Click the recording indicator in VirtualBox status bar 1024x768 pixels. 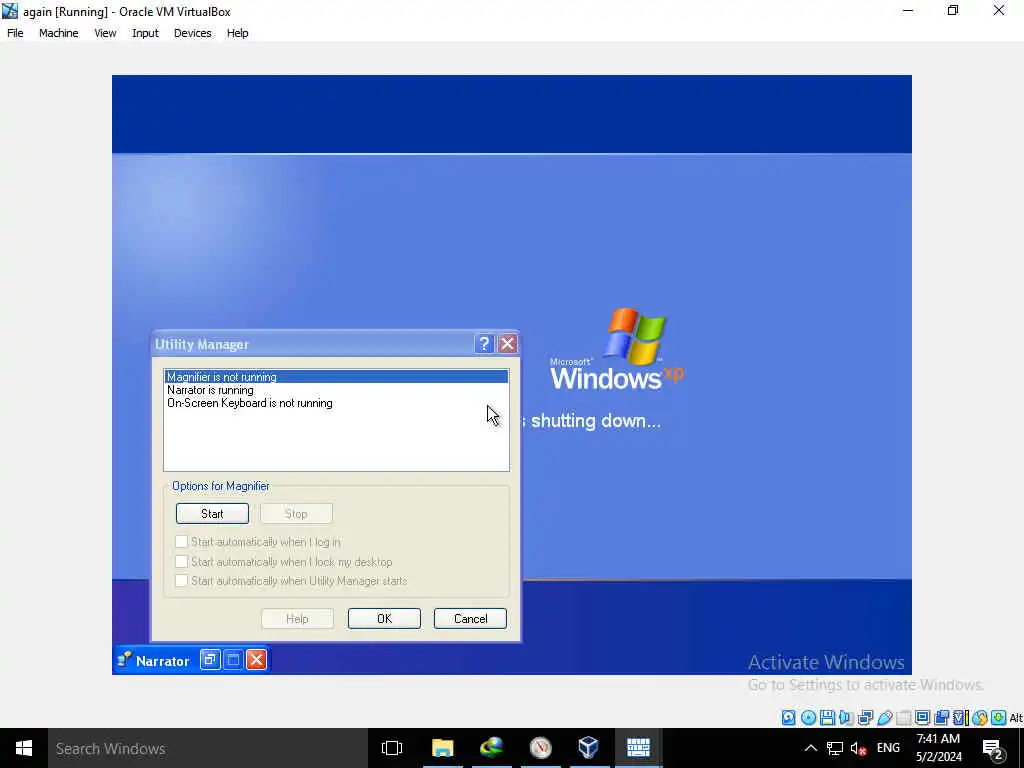[941, 718]
